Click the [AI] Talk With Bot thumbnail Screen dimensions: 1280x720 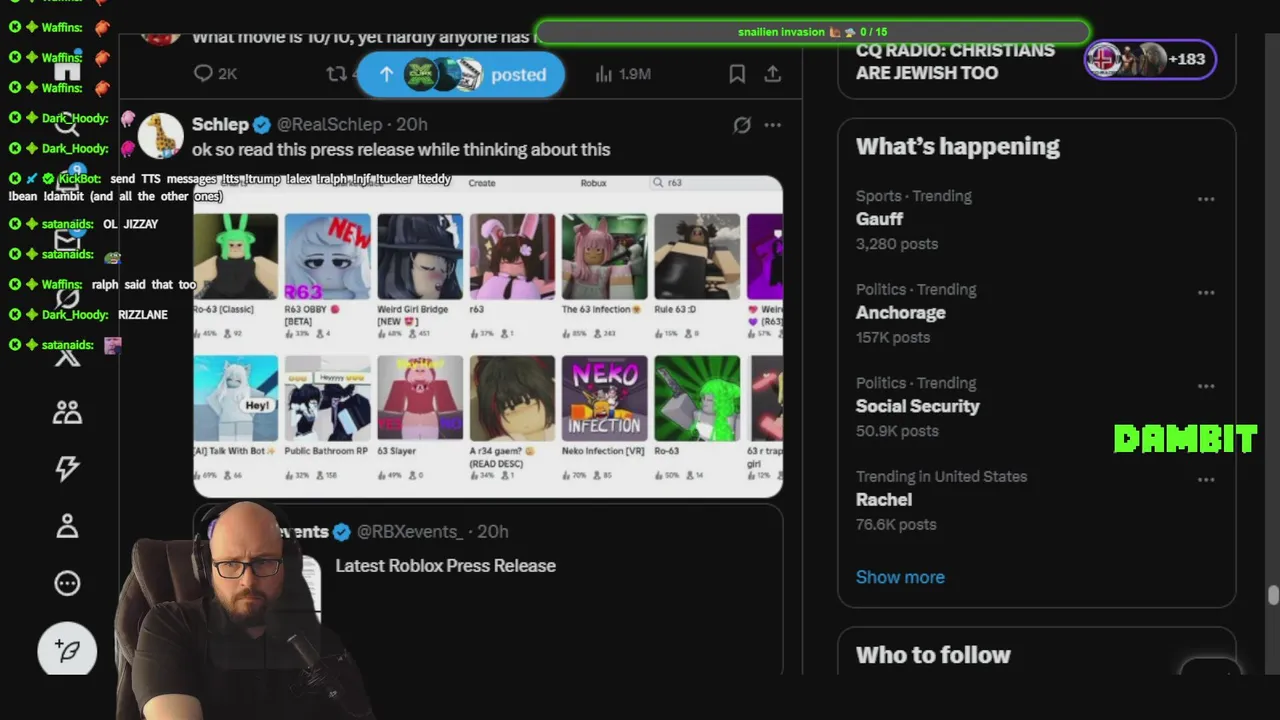click(x=236, y=398)
